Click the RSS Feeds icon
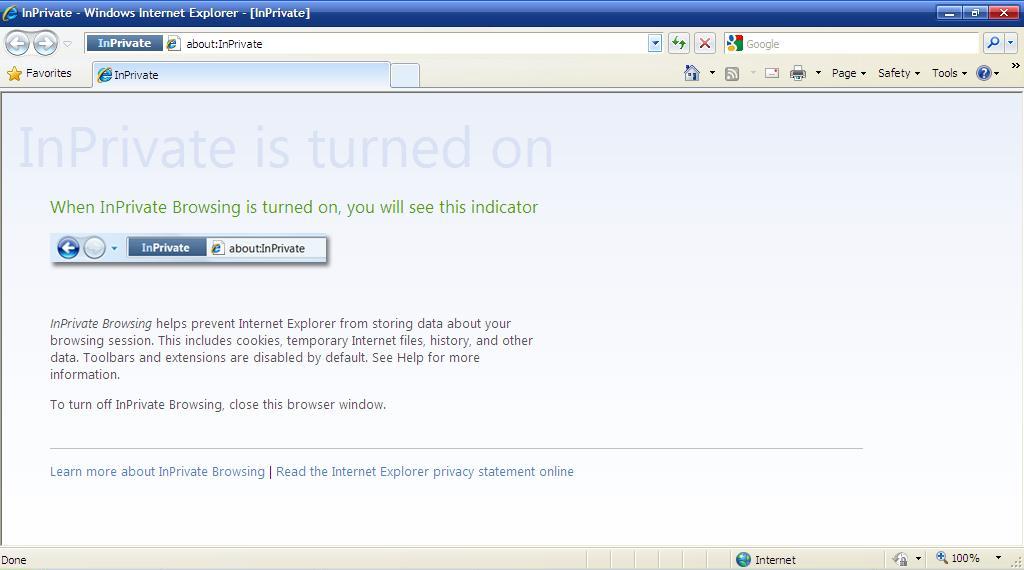Image resolution: width=1024 pixels, height=570 pixels. (732, 73)
